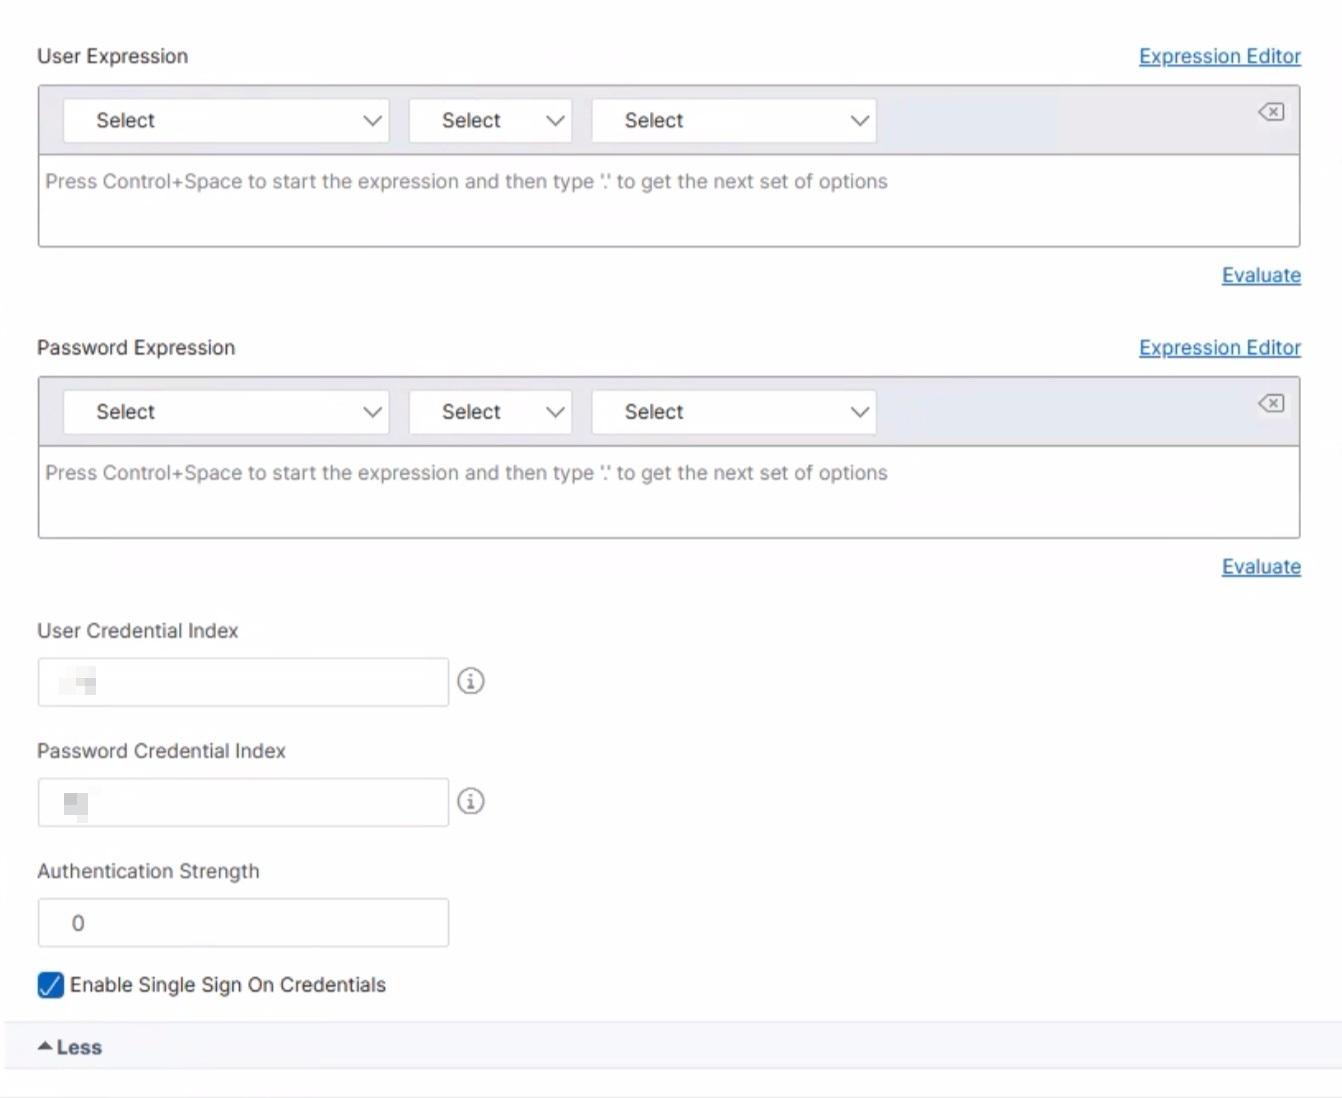Focus the User Credential Index field
The width and height of the screenshot is (1342, 1098).
tap(243, 682)
